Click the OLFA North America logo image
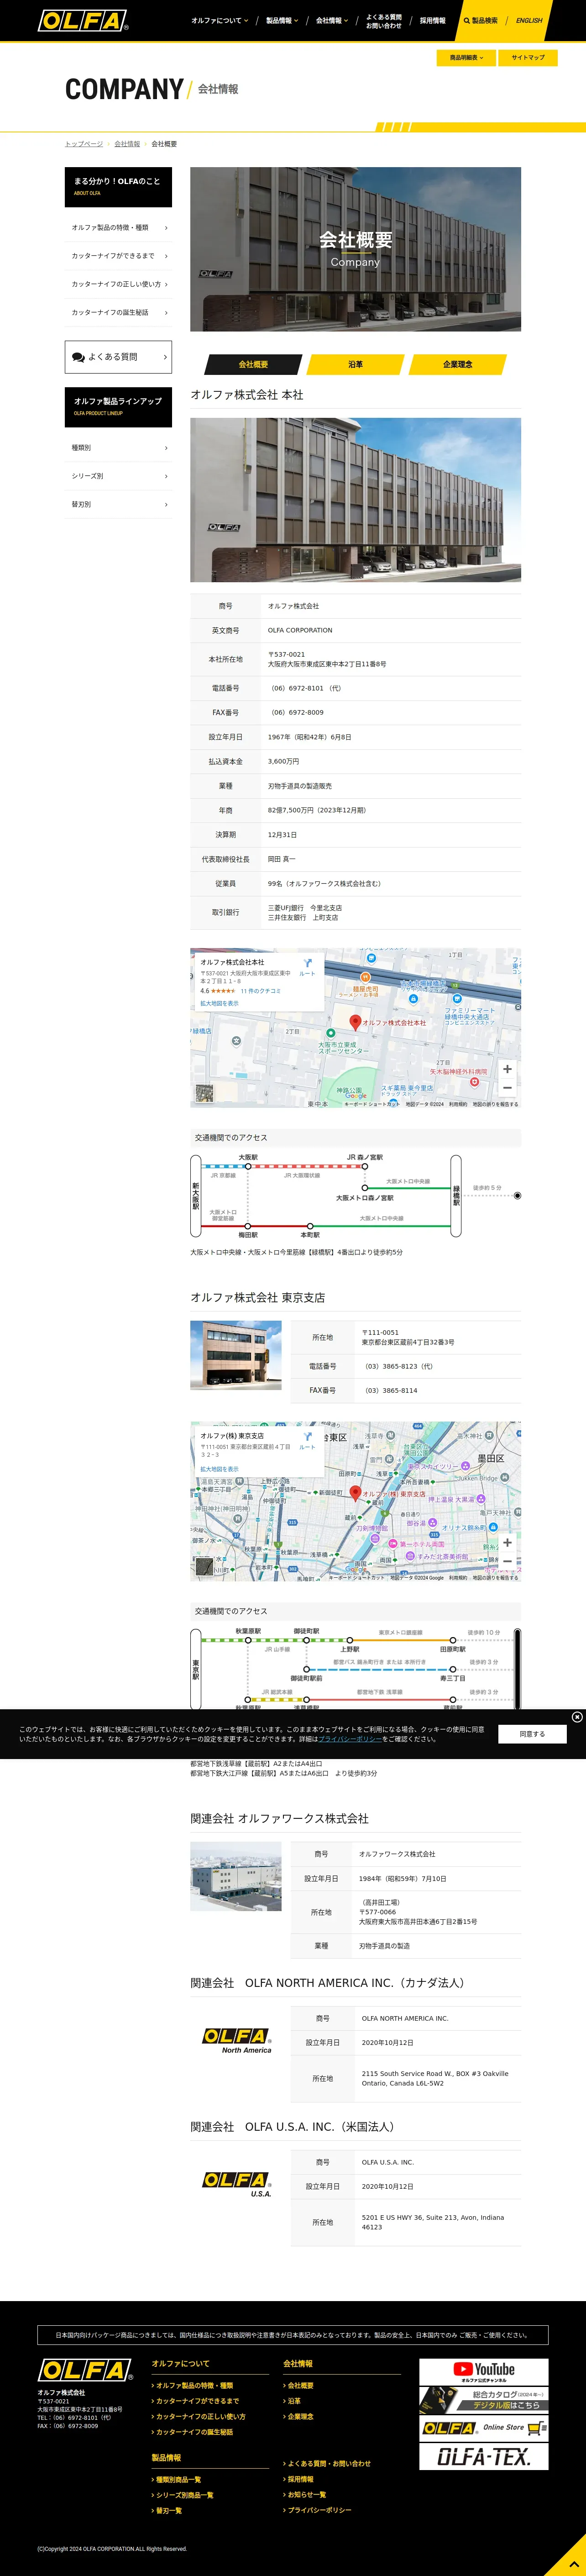The image size is (586, 2576). click(237, 2041)
